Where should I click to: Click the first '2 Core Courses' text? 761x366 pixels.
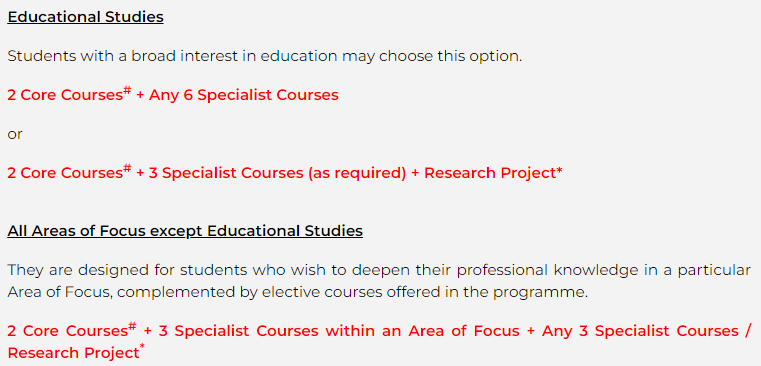click(65, 95)
